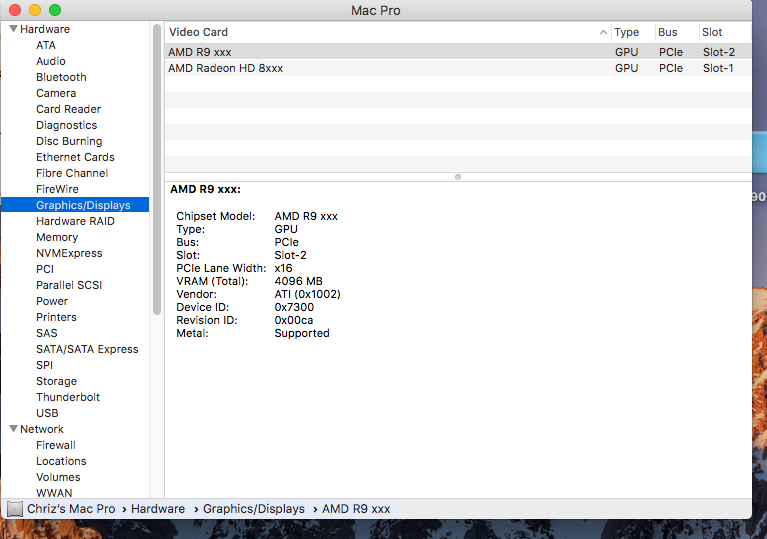Select Diagnostics in the sidebar
This screenshot has height=539, width=767.
click(67, 125)
